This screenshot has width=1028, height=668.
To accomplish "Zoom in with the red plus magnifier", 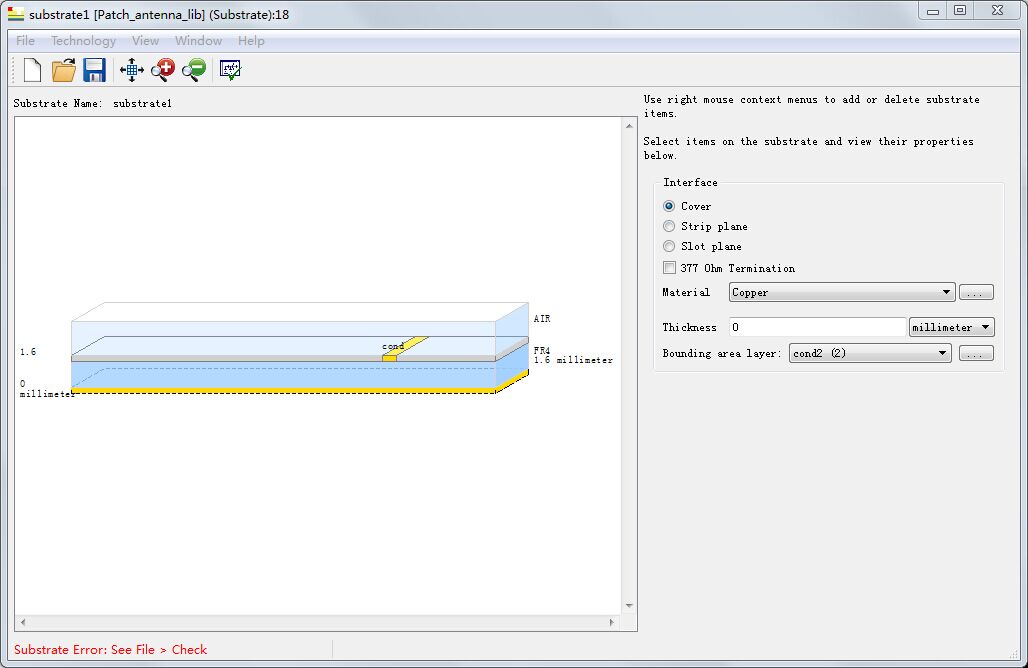I will 163,69.
